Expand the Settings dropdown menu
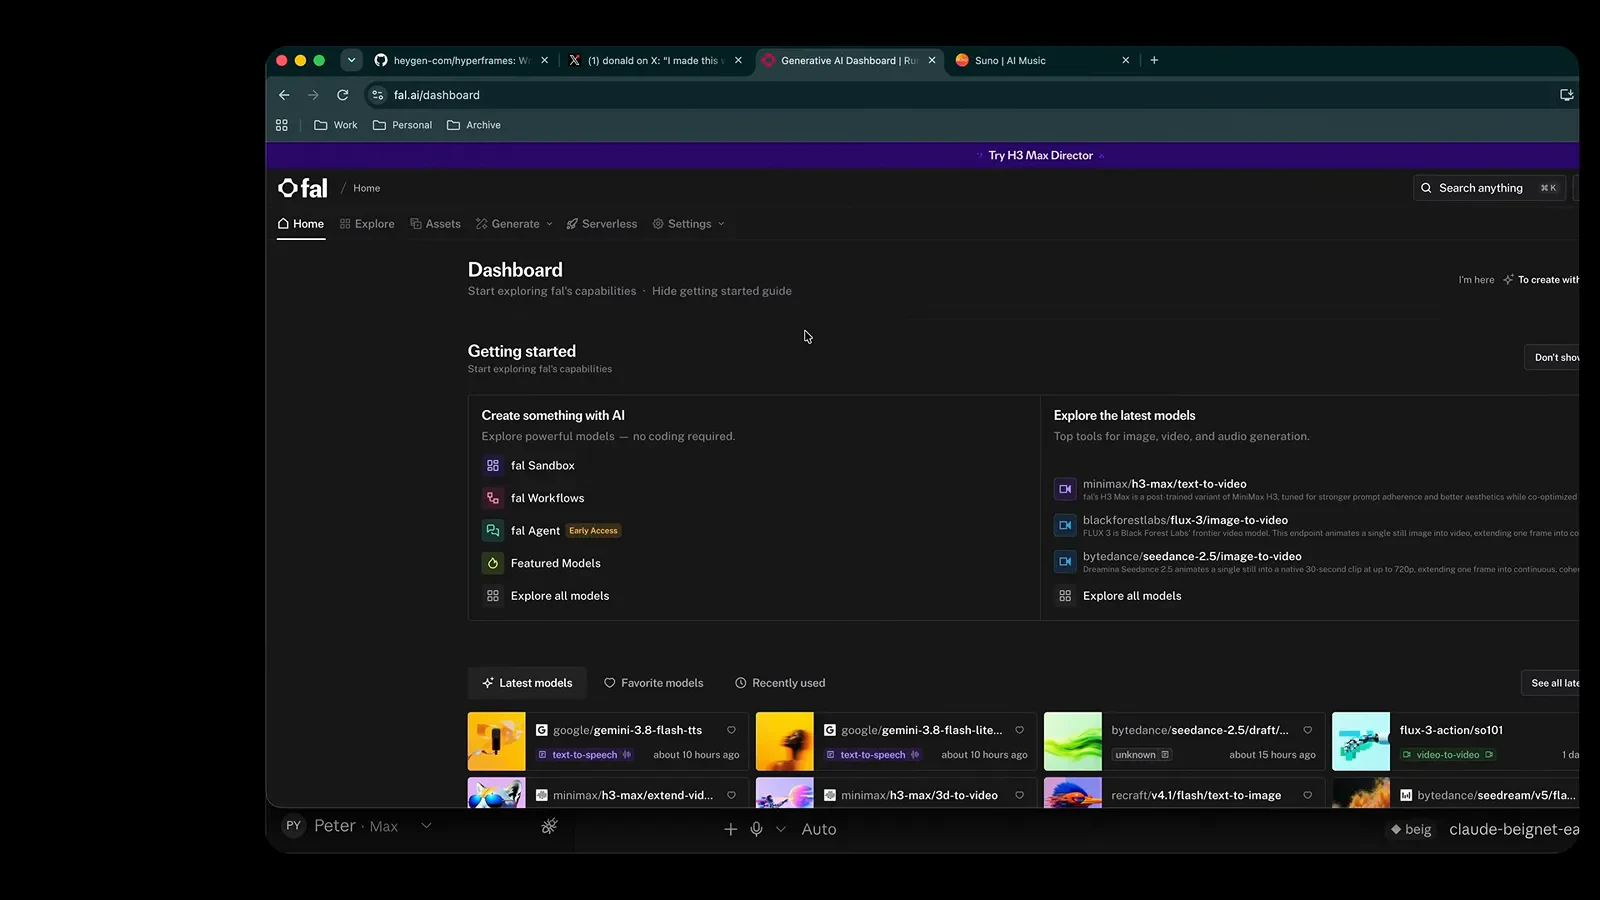 pyautogui.click(x=688, y=224)
